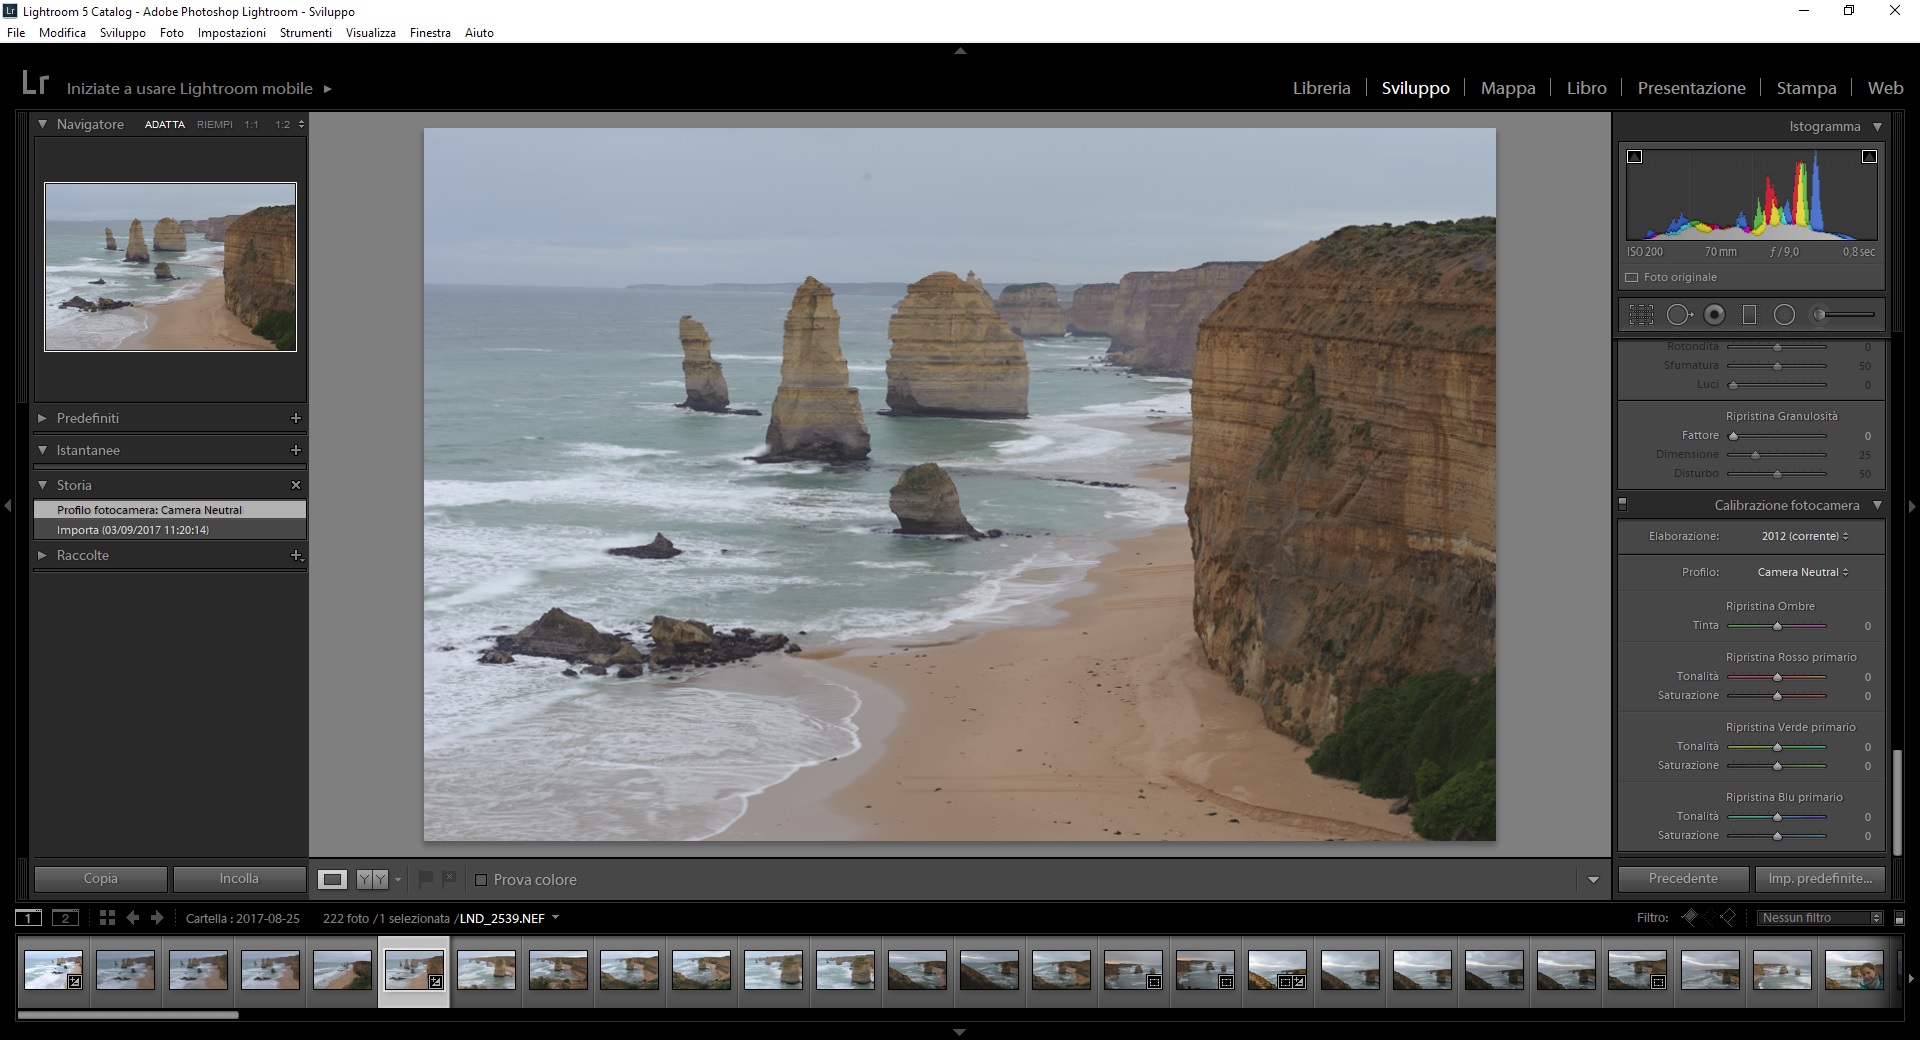Expand the Predefiniti panel
This screenshot has height=1040, width=1920.
click(88, 418)
